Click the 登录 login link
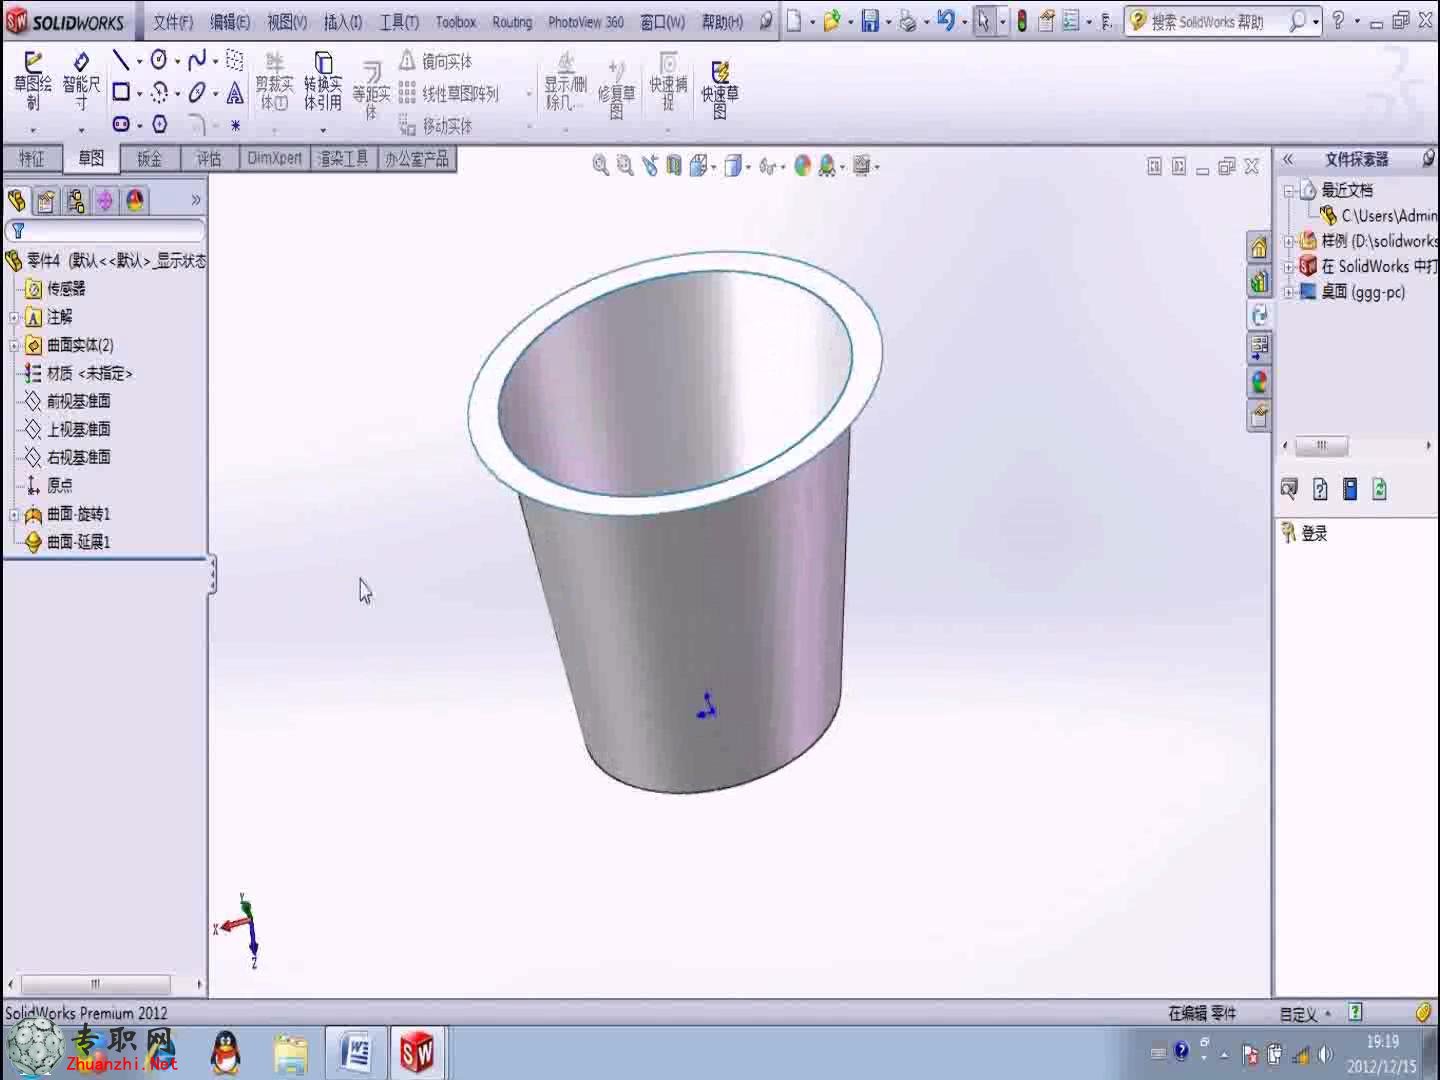This screenshot has height=1080, width=1440. 1314,533
